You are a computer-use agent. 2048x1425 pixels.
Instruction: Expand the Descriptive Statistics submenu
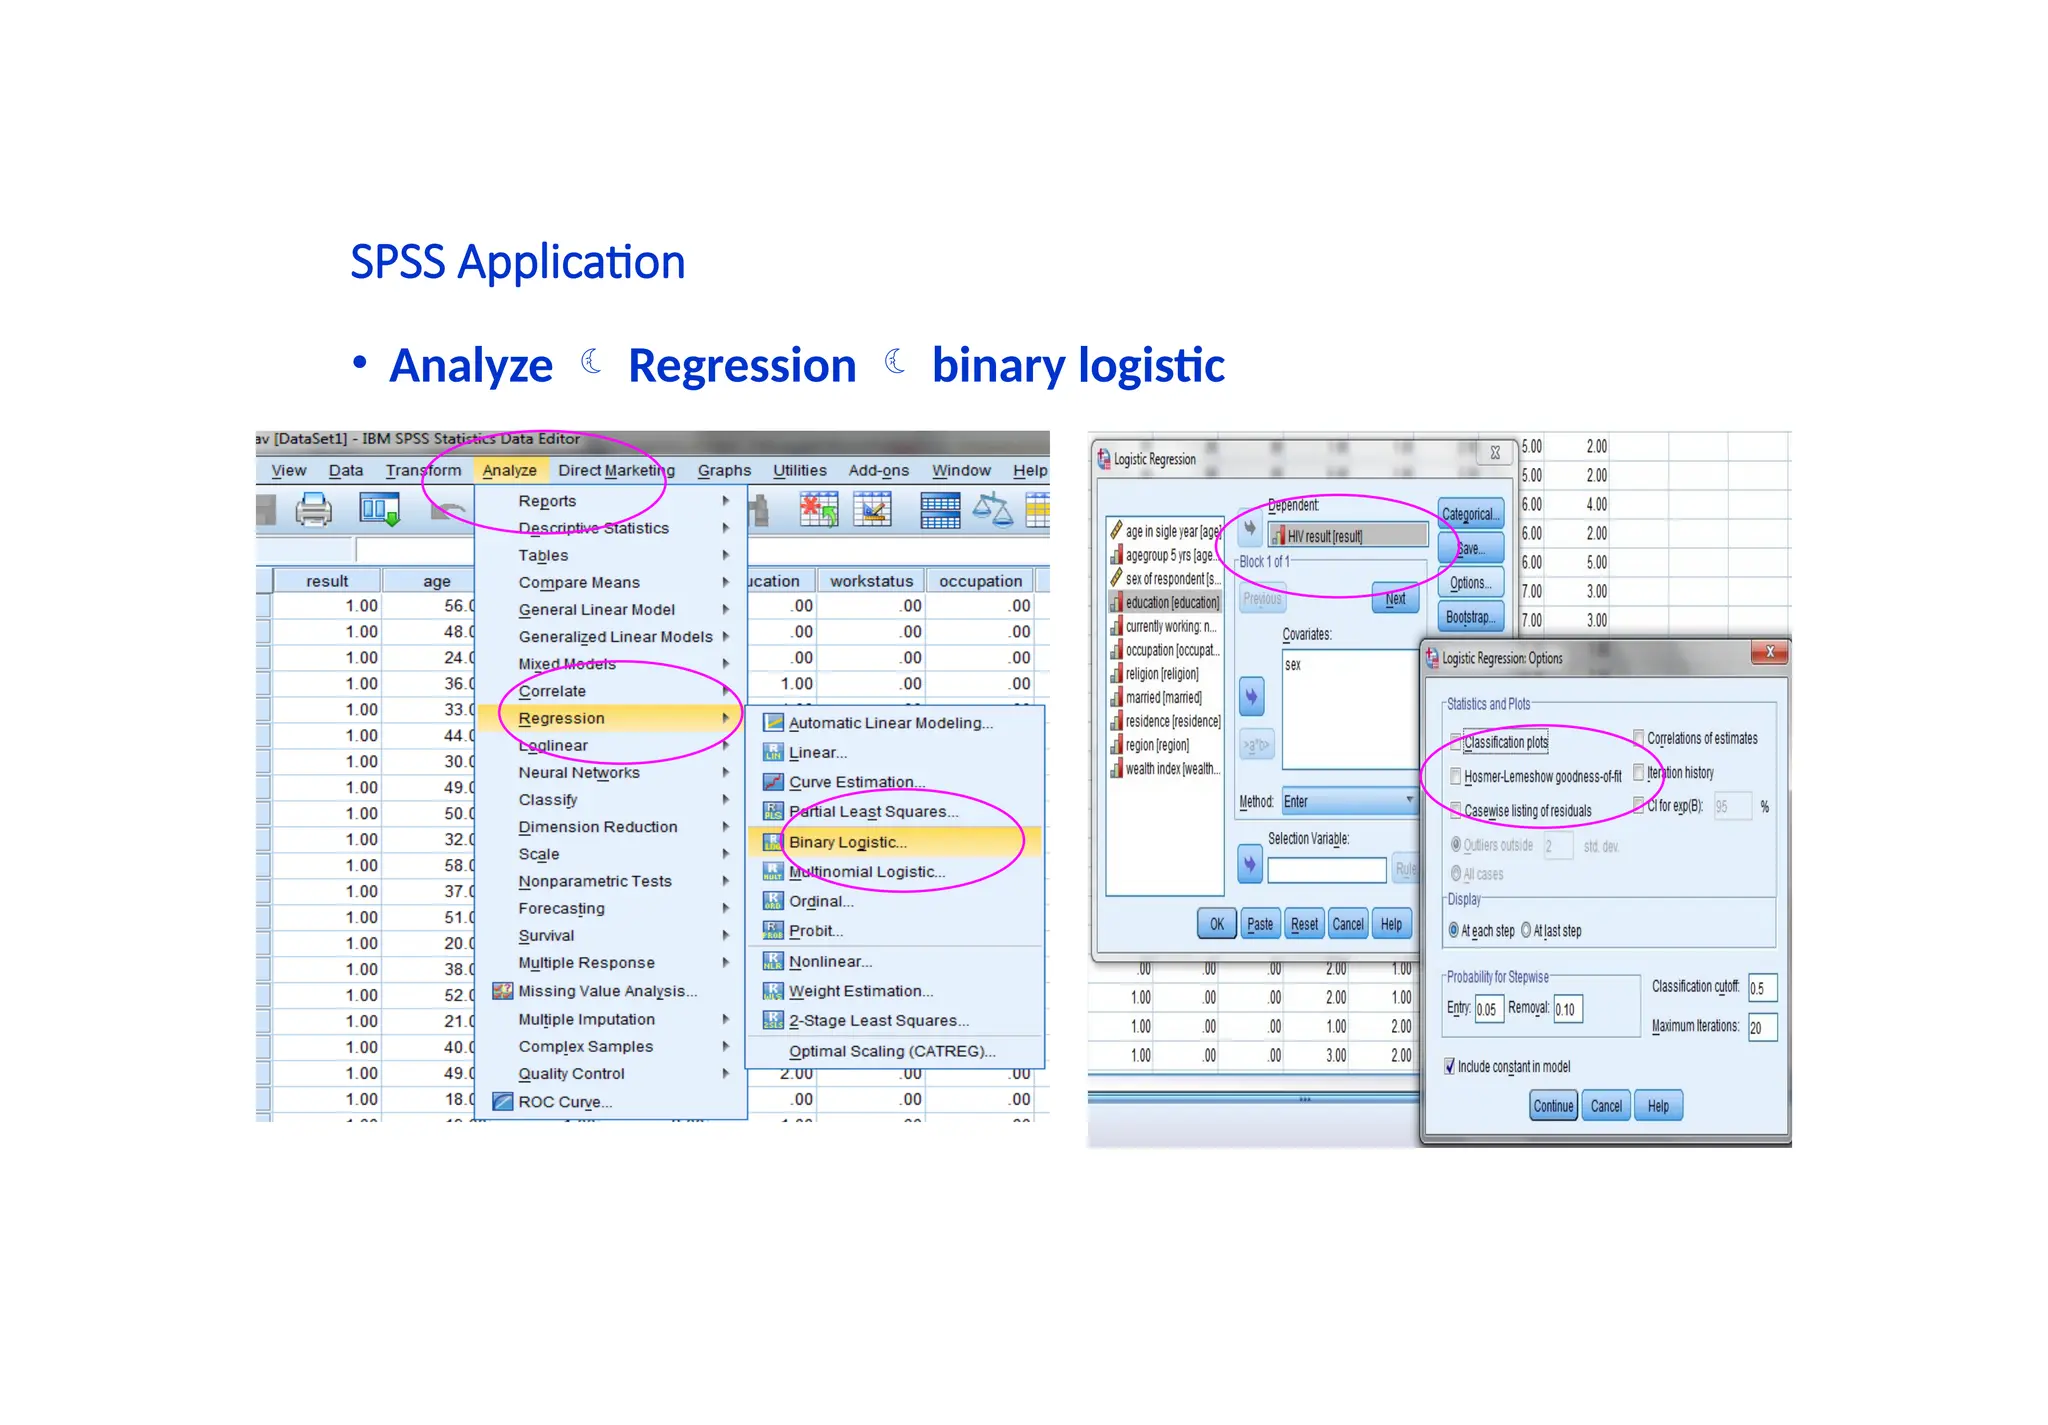click(726, 527)
